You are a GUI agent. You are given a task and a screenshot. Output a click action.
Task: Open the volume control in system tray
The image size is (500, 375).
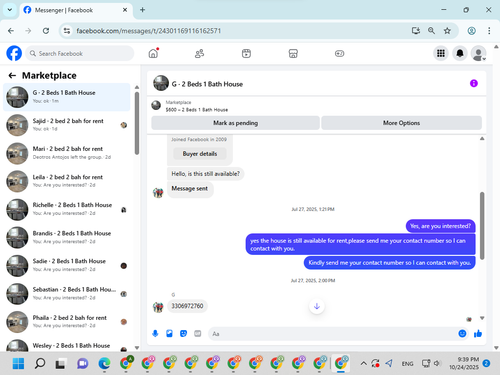[x=437, y=363]
